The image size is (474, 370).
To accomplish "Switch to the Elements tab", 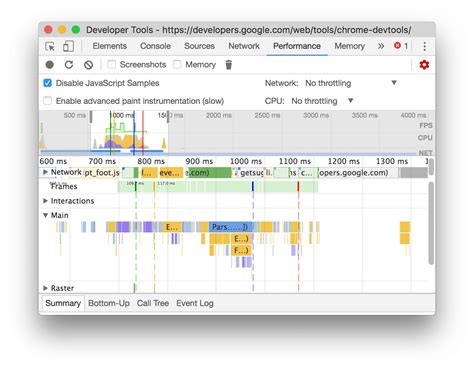I will 110,46.
